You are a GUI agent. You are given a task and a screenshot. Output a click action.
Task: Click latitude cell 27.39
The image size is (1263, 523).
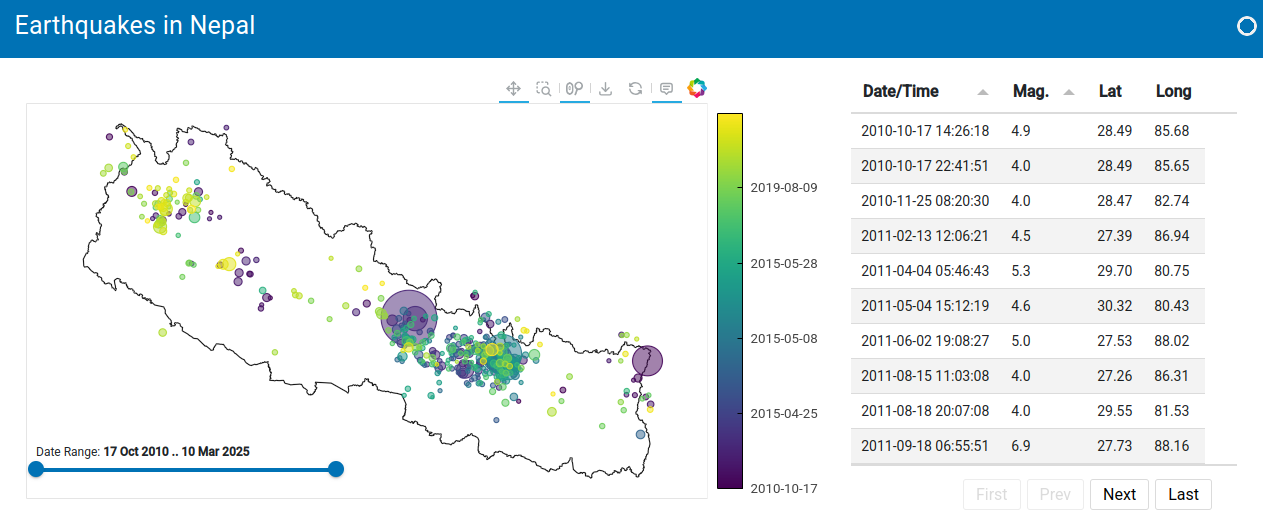point(1114,236)
